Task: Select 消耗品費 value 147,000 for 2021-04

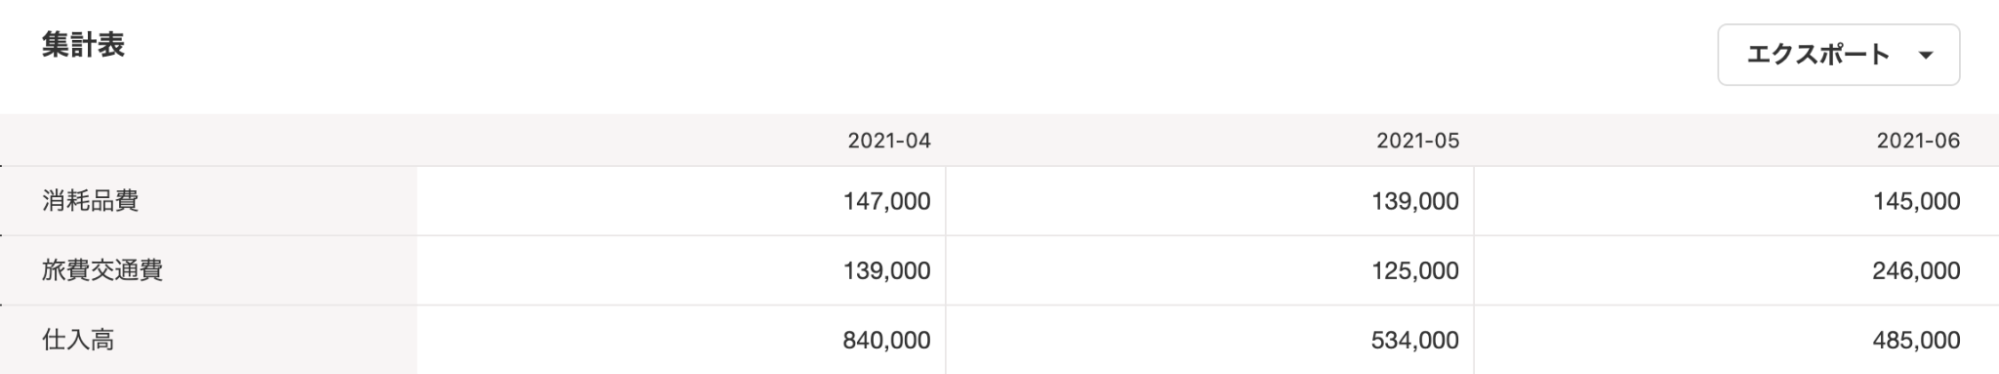Action: click(886, 201)
